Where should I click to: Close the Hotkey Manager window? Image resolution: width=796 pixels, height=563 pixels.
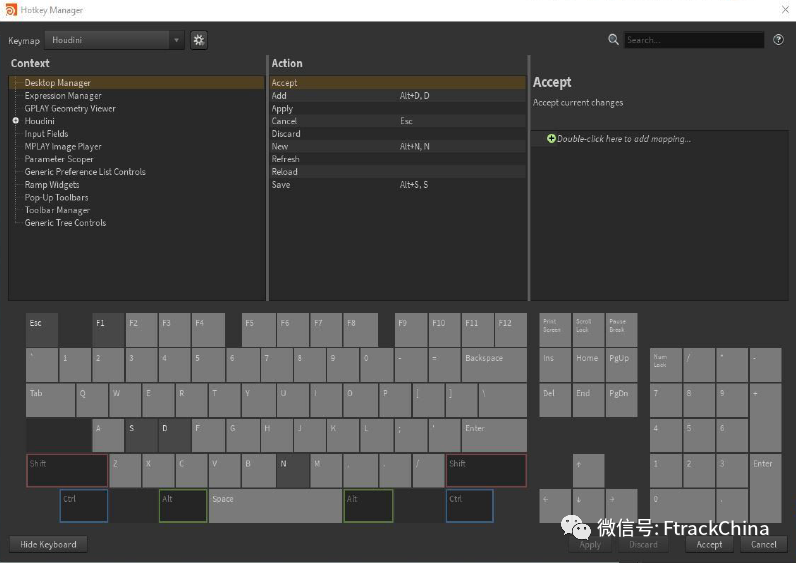(785, 10)
